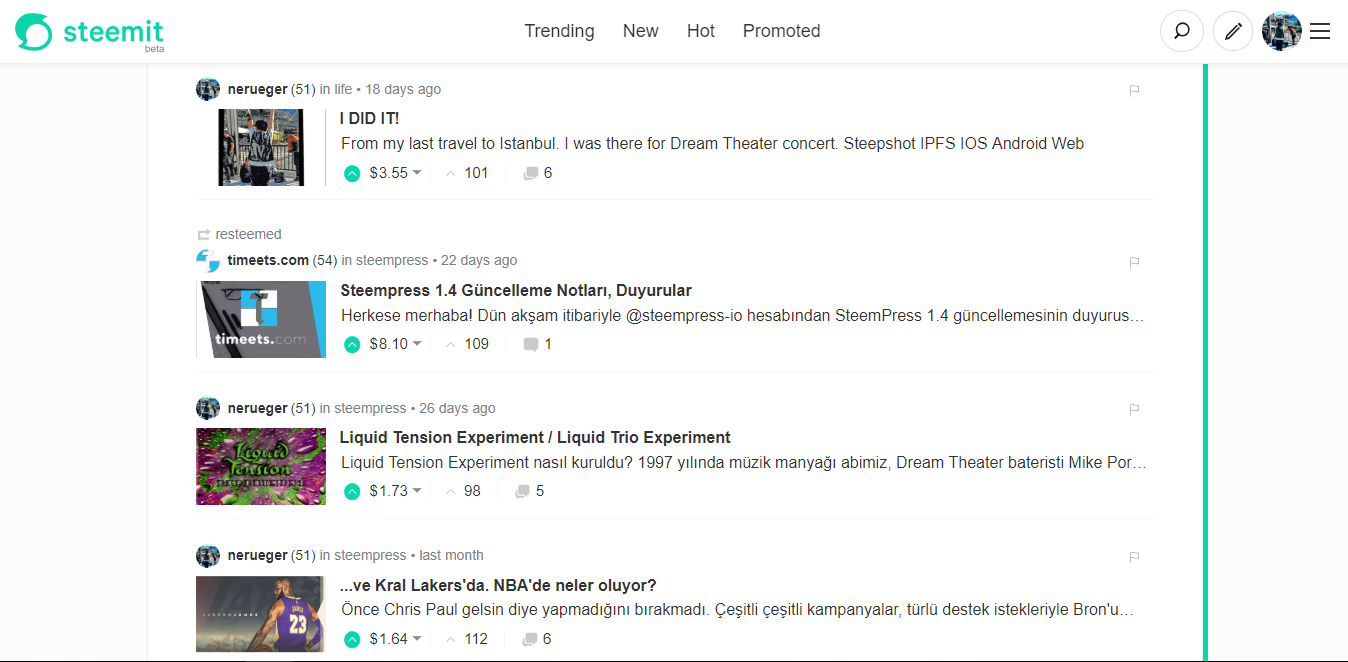The image size is (1348, 662).
Task: Upvote the Liquid Tension Experiment post
Action: pos(352,491)
